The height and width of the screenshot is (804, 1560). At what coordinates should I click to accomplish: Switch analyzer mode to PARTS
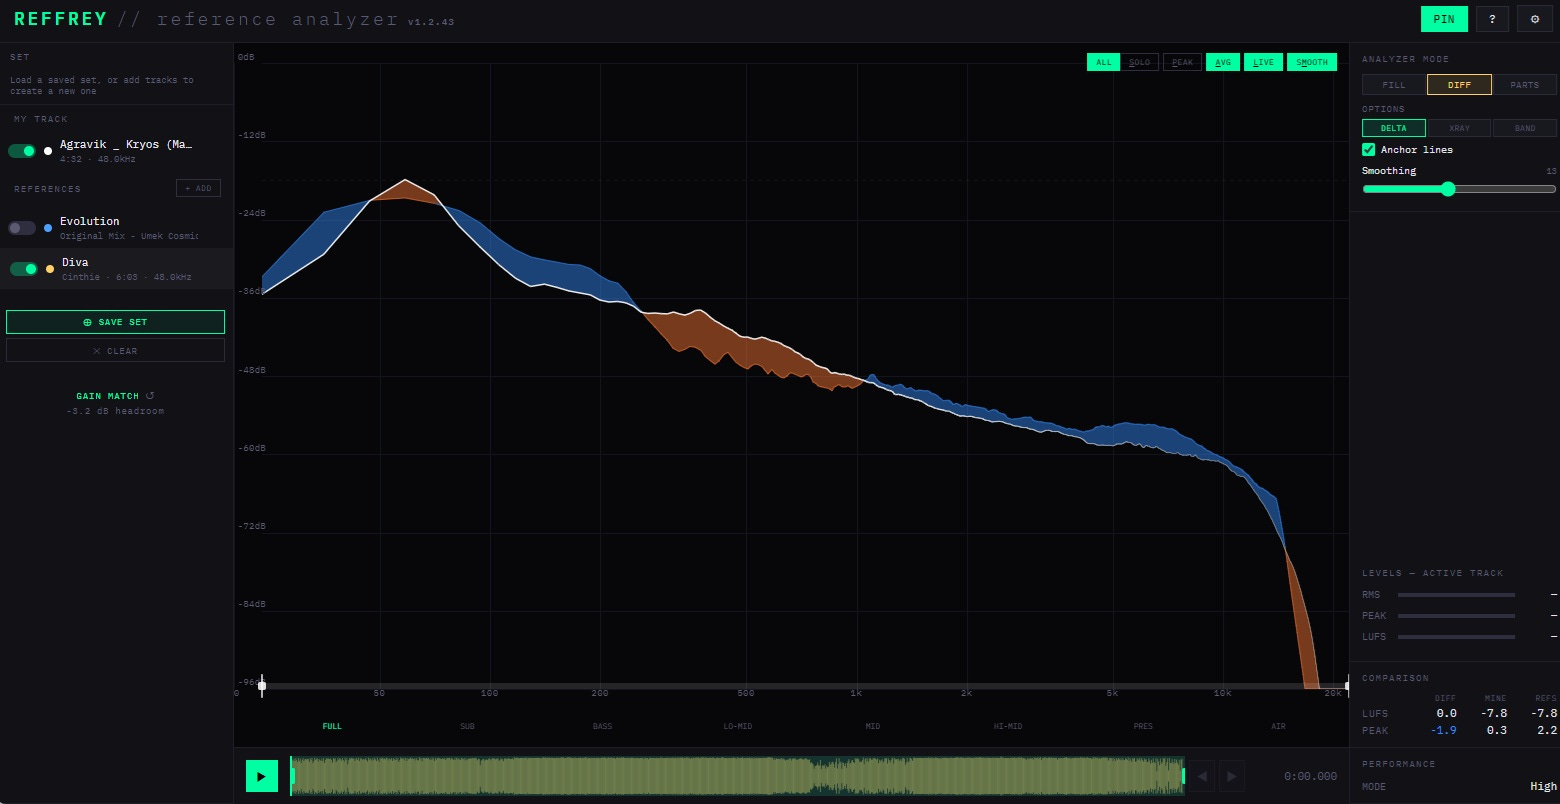1525,85
